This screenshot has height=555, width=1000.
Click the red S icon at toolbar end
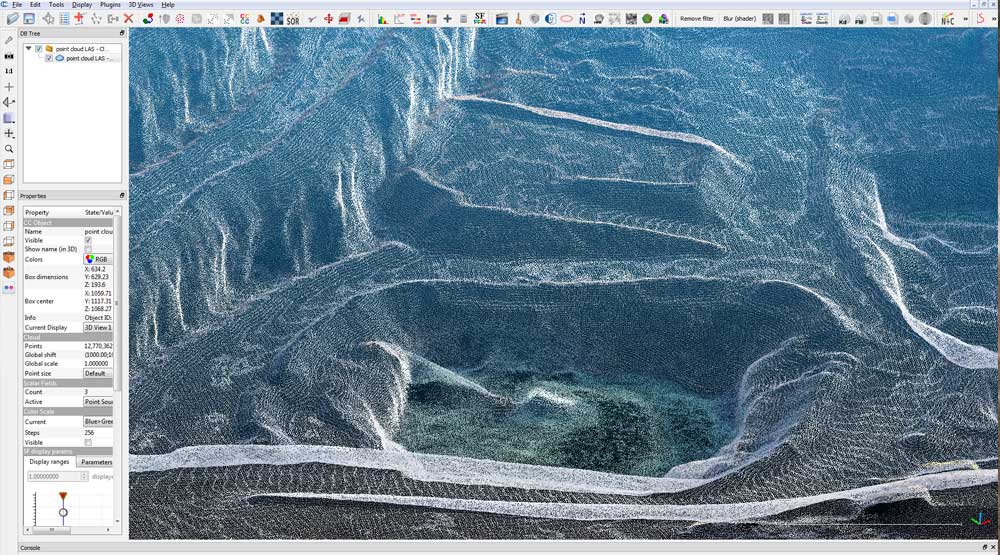click(980, 18)
